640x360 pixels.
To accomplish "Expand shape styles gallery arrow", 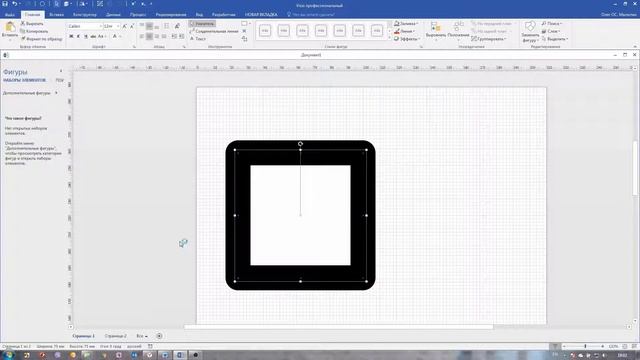I will coord(389,38).
